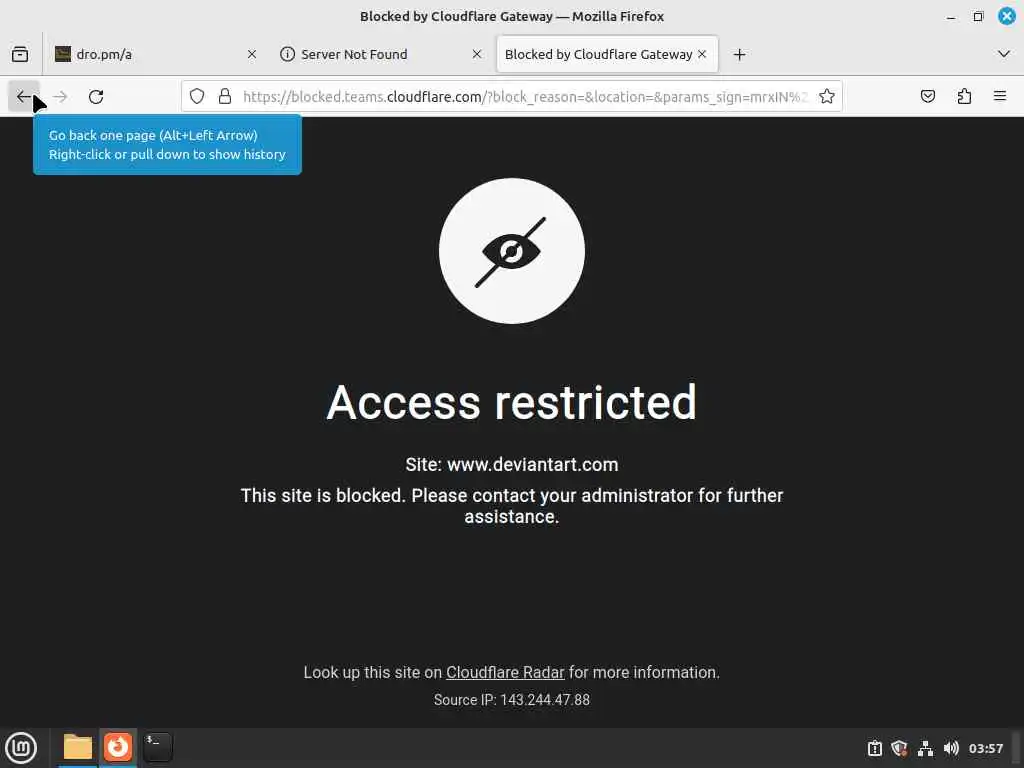Open the Firefox View recent browsing button
Image resolution: width=1024 pixels, height=768 pixels.
[x=20, y=54]
